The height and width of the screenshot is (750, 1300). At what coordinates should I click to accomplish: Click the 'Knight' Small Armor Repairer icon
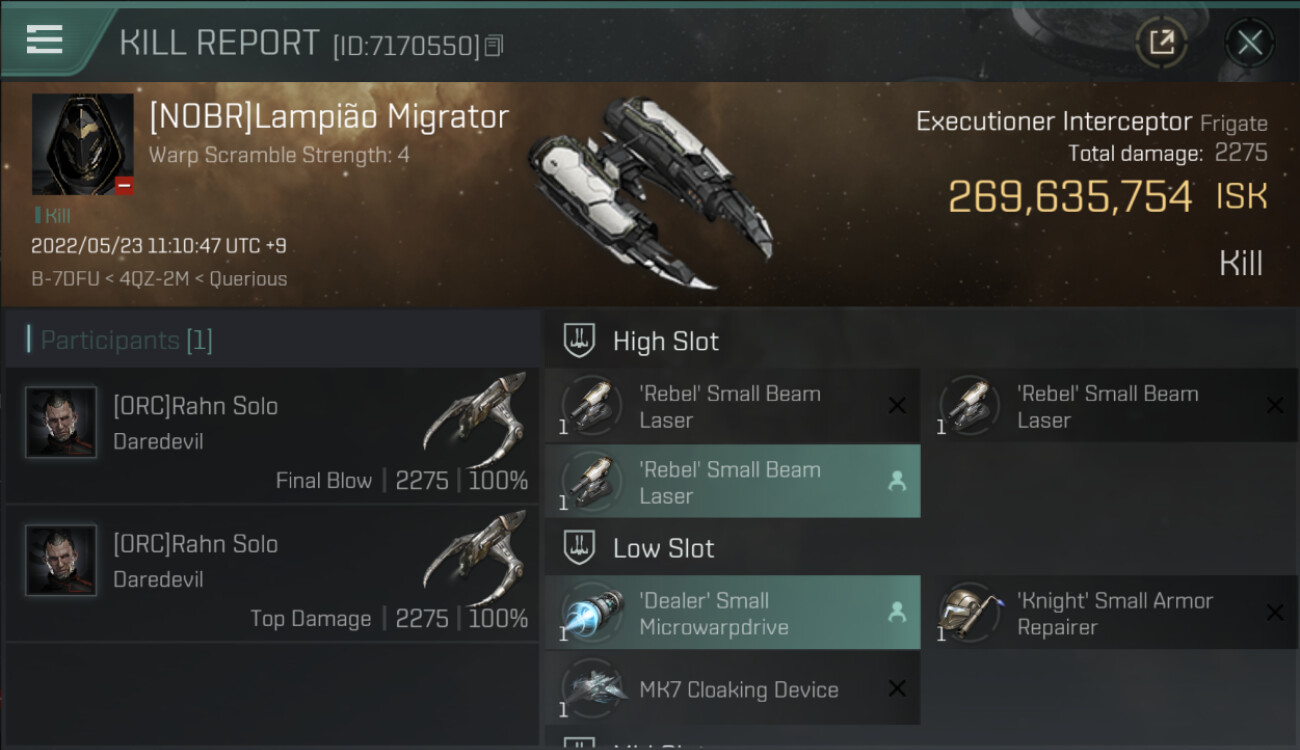pos(970,613)
